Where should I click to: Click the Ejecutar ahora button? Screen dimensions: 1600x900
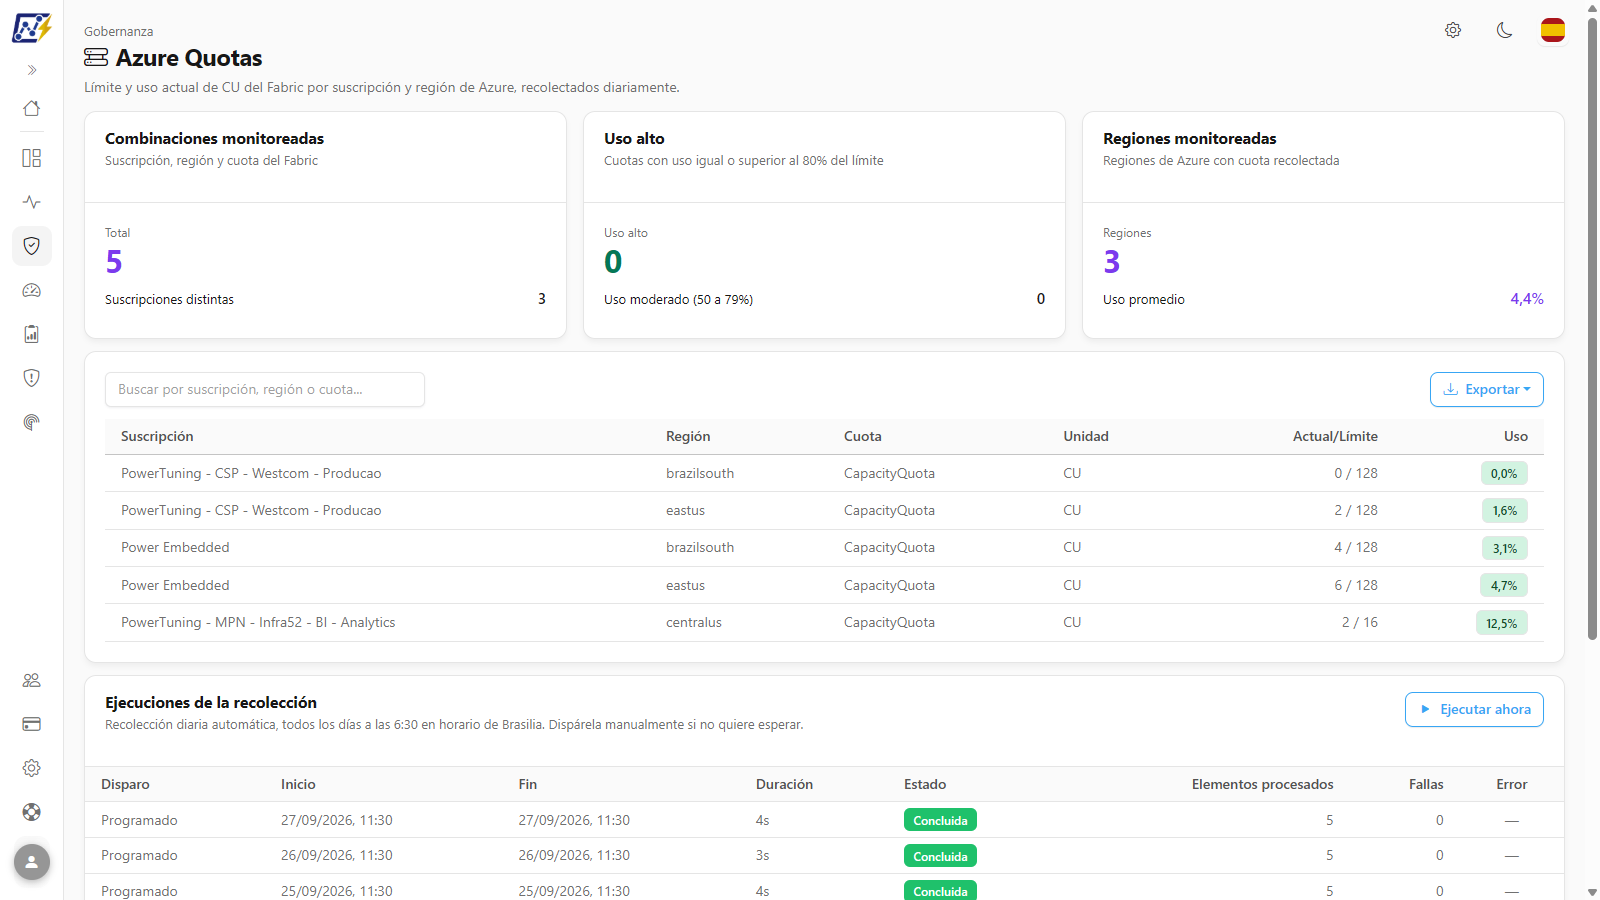1474,710
